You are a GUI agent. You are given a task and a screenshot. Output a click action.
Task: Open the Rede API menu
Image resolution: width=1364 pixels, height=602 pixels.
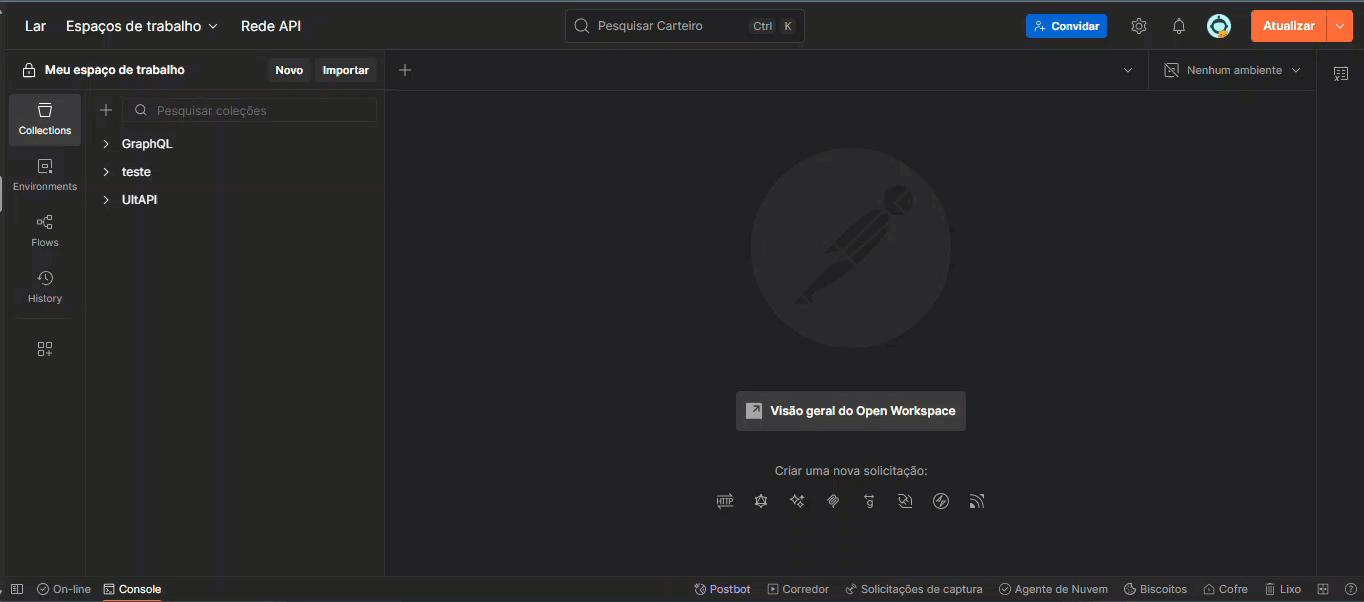pyautogui.click(x=271, y=26)
